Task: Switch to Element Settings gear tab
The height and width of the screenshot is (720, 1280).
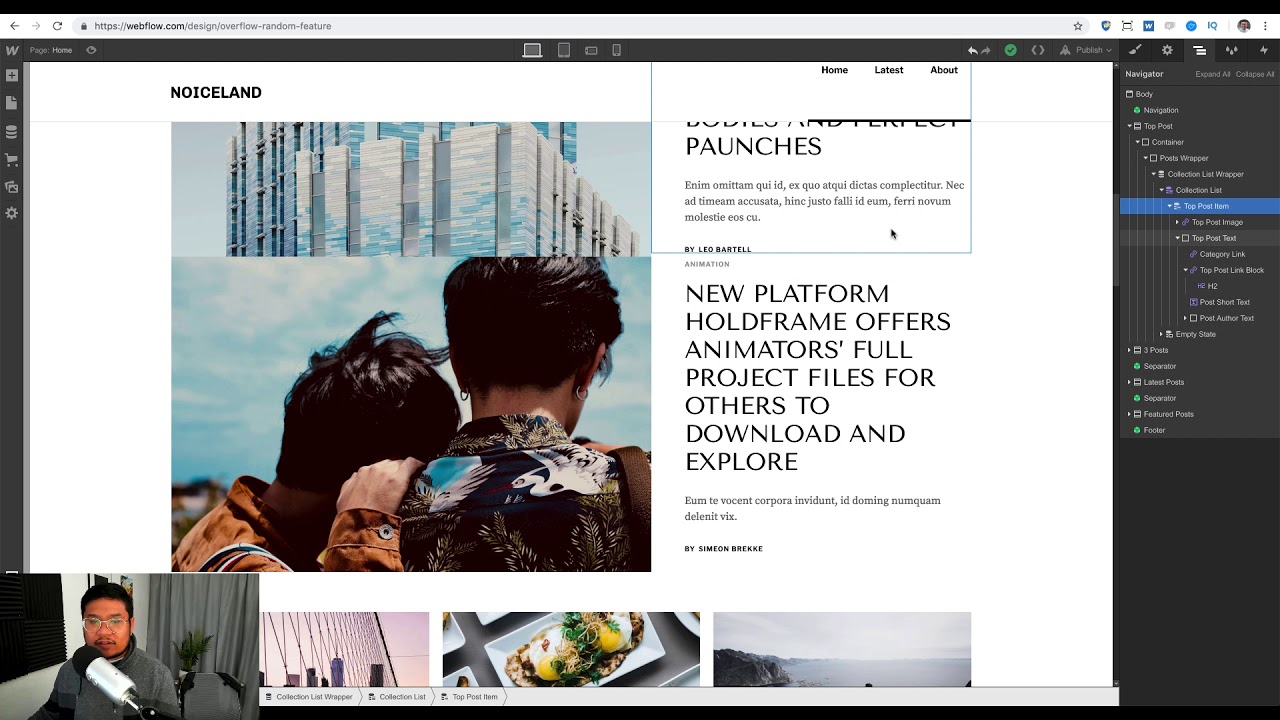Action: coord(1167,50)
